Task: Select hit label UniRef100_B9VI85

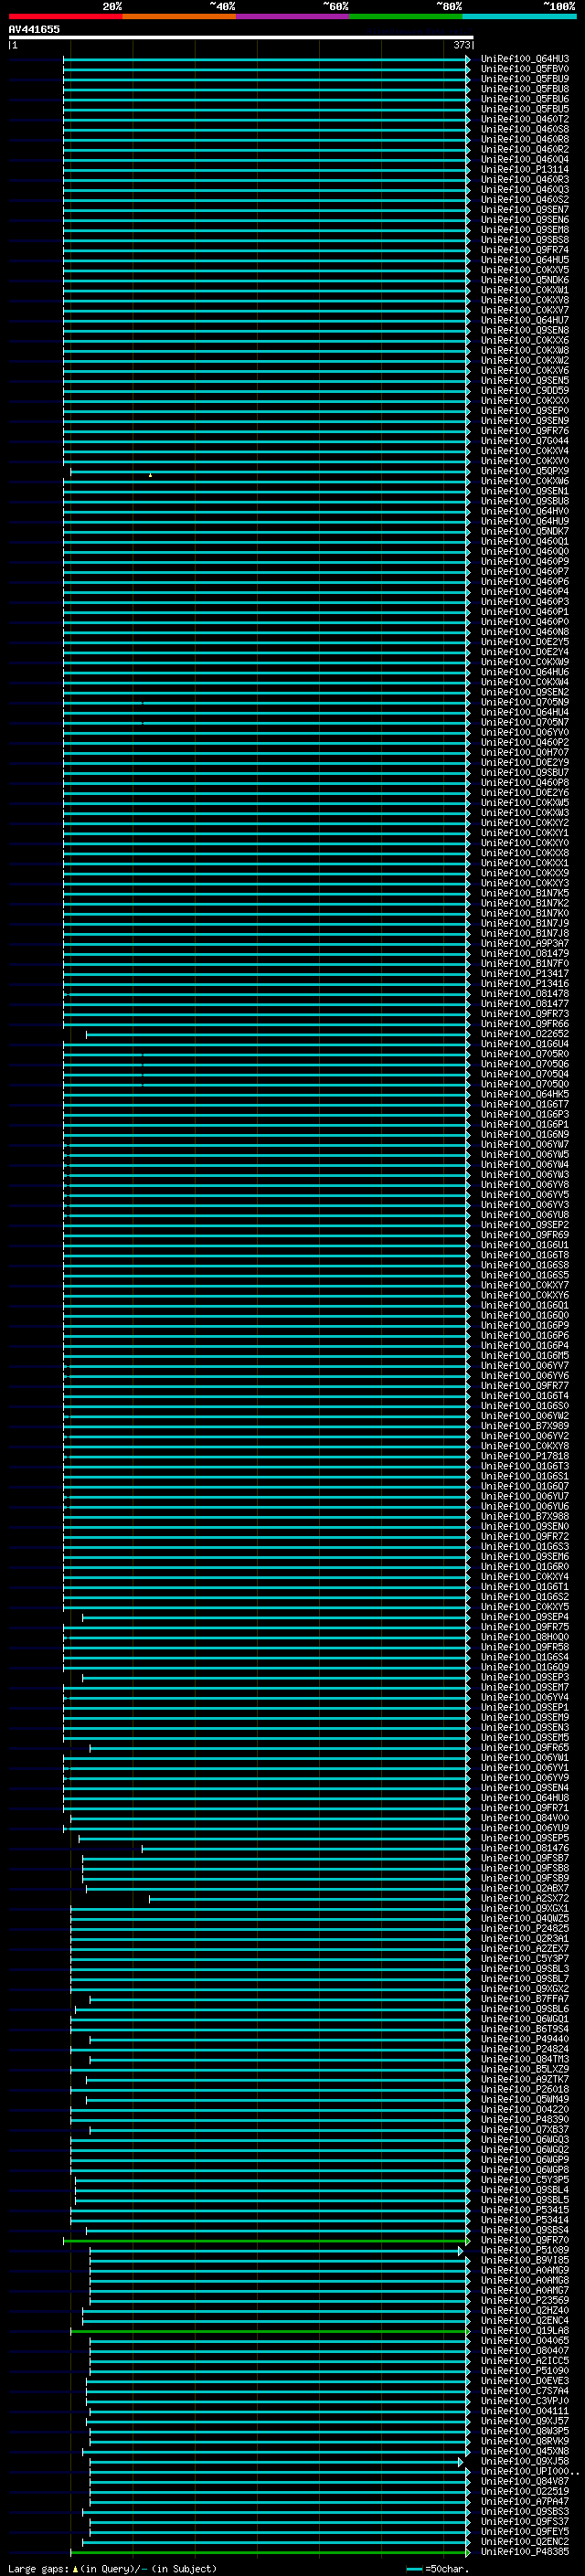Action: (525, 2261)
